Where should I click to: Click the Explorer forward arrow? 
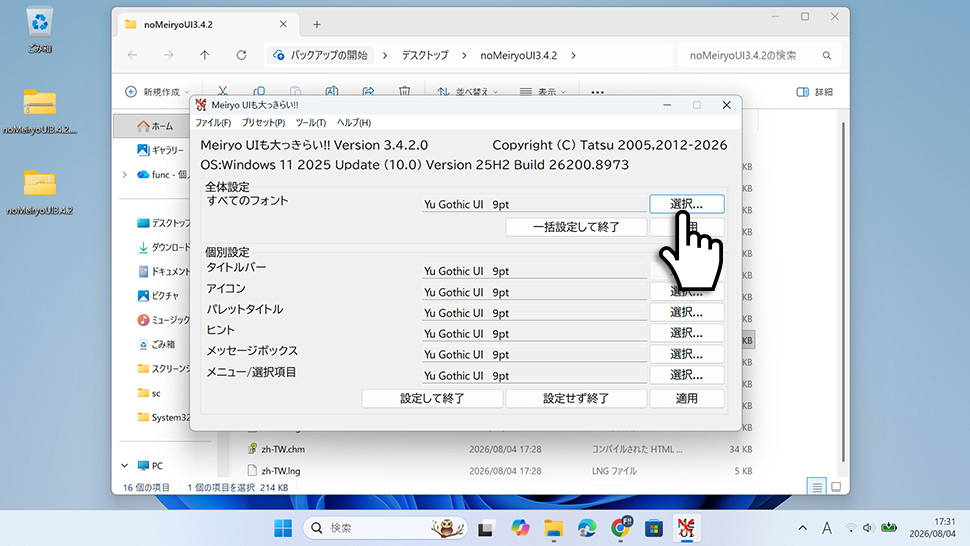click(x=168, y=55)
